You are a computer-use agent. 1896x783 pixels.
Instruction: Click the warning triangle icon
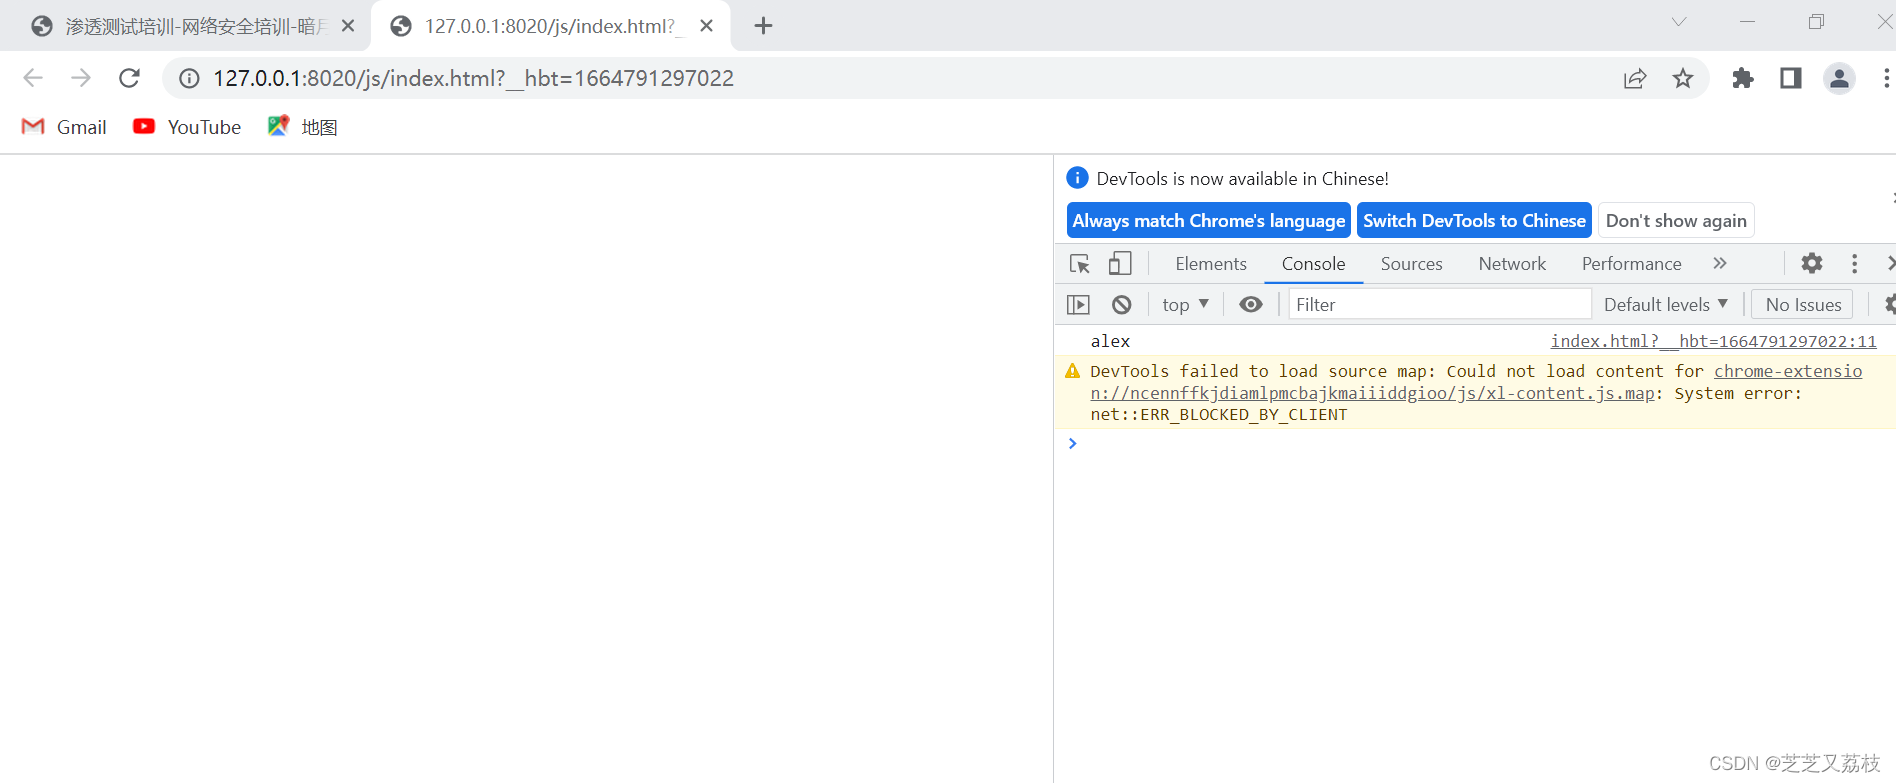click(x=1072, y=371)
